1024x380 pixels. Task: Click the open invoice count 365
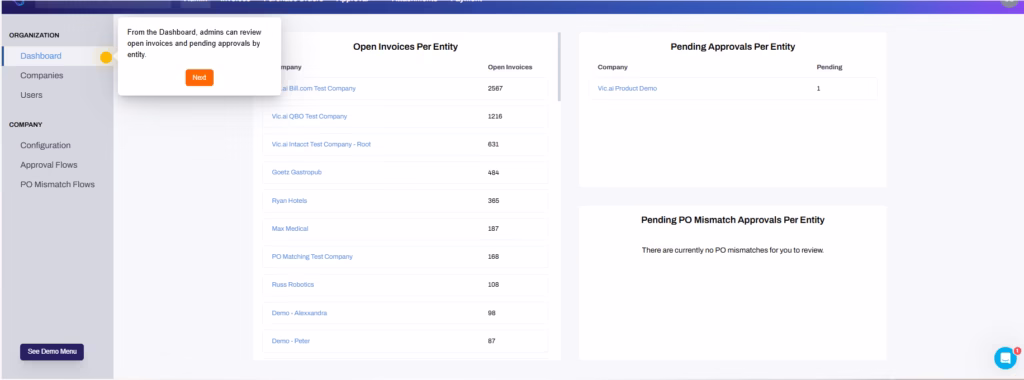[x=494, y=200]
